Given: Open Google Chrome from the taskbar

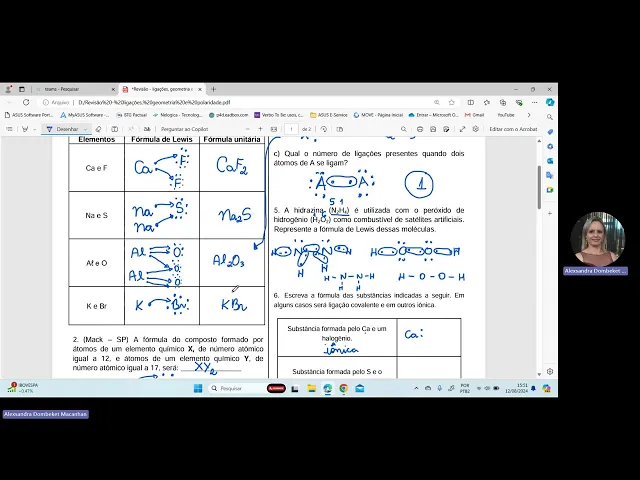Looking at the screenshot, I should coord(344,389).
